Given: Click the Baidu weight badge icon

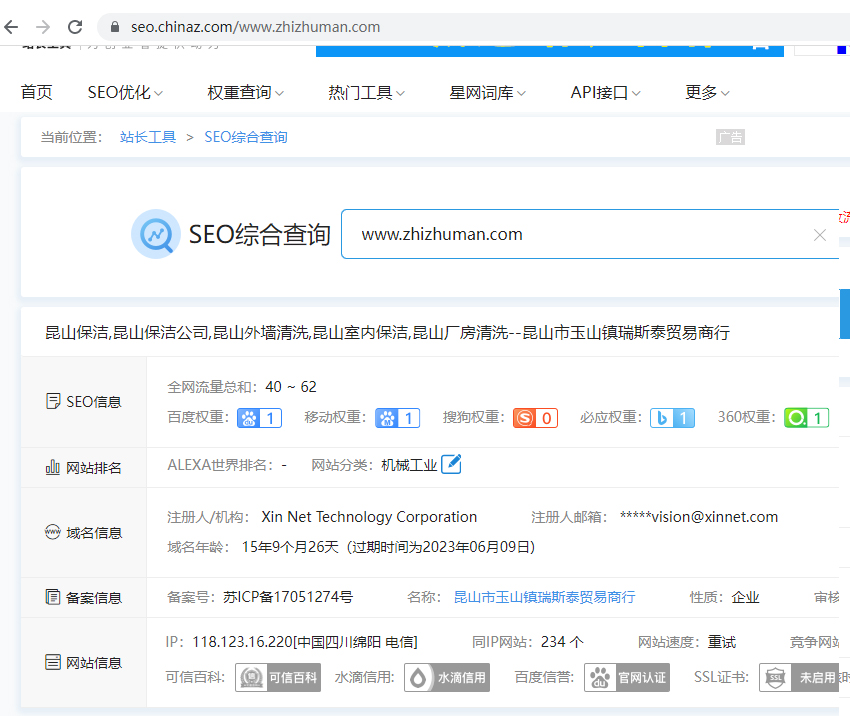Looking at the screenshot, I should pos(259,418).
